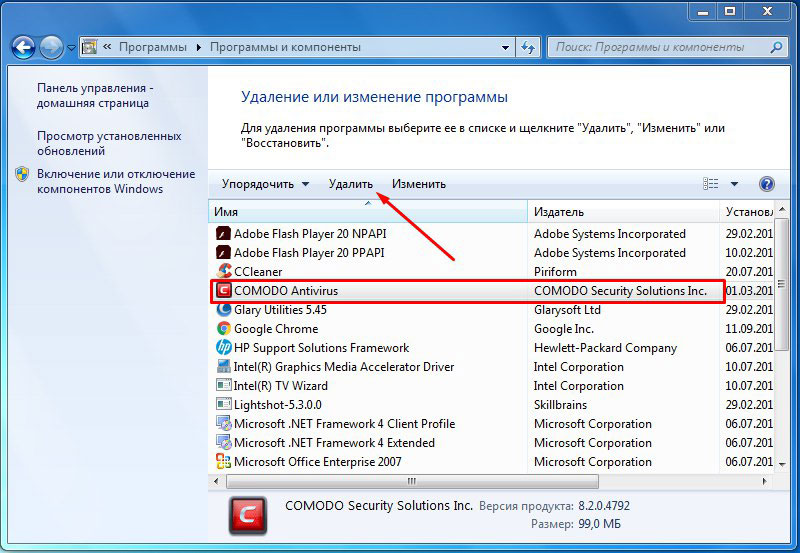Click the CCleaner program icon
Image resolution: width=800 pixels, height=553 pixels.
click(224, 271)
